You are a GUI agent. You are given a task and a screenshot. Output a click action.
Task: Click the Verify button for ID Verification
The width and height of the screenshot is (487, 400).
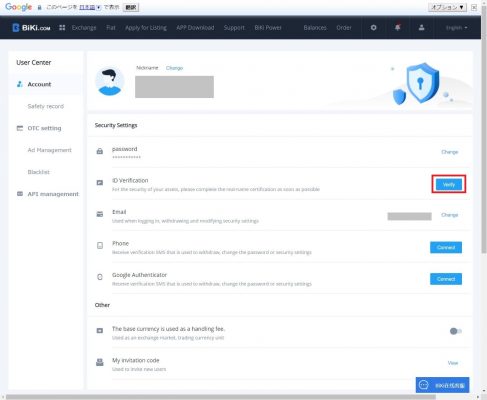click(x=449, y=184)
